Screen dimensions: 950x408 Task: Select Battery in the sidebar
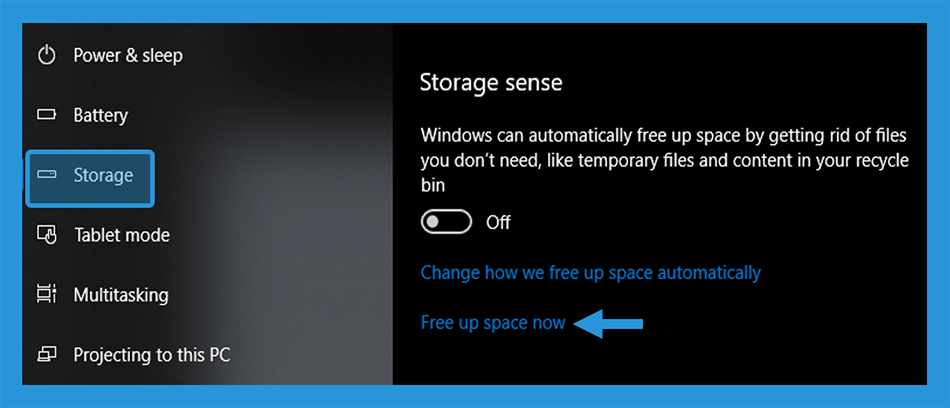(101, 115)
